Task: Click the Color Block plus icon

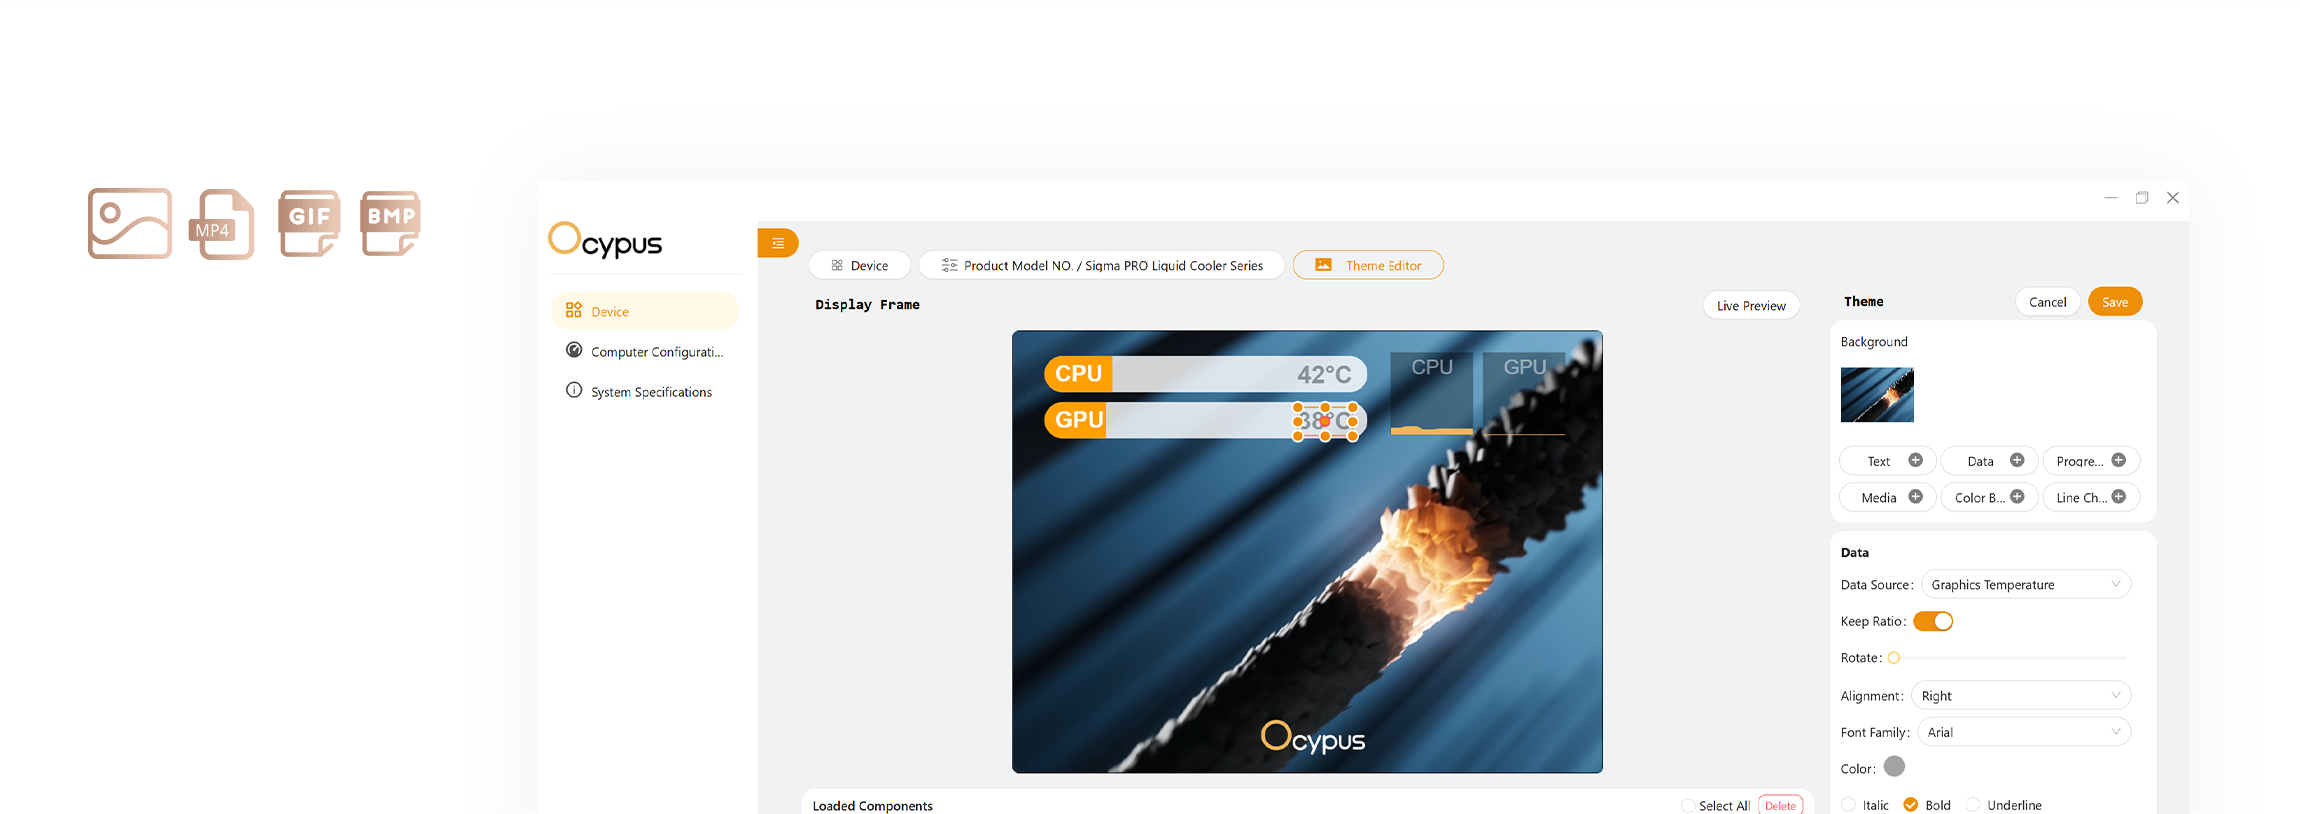Action: tap(2016, 497)
